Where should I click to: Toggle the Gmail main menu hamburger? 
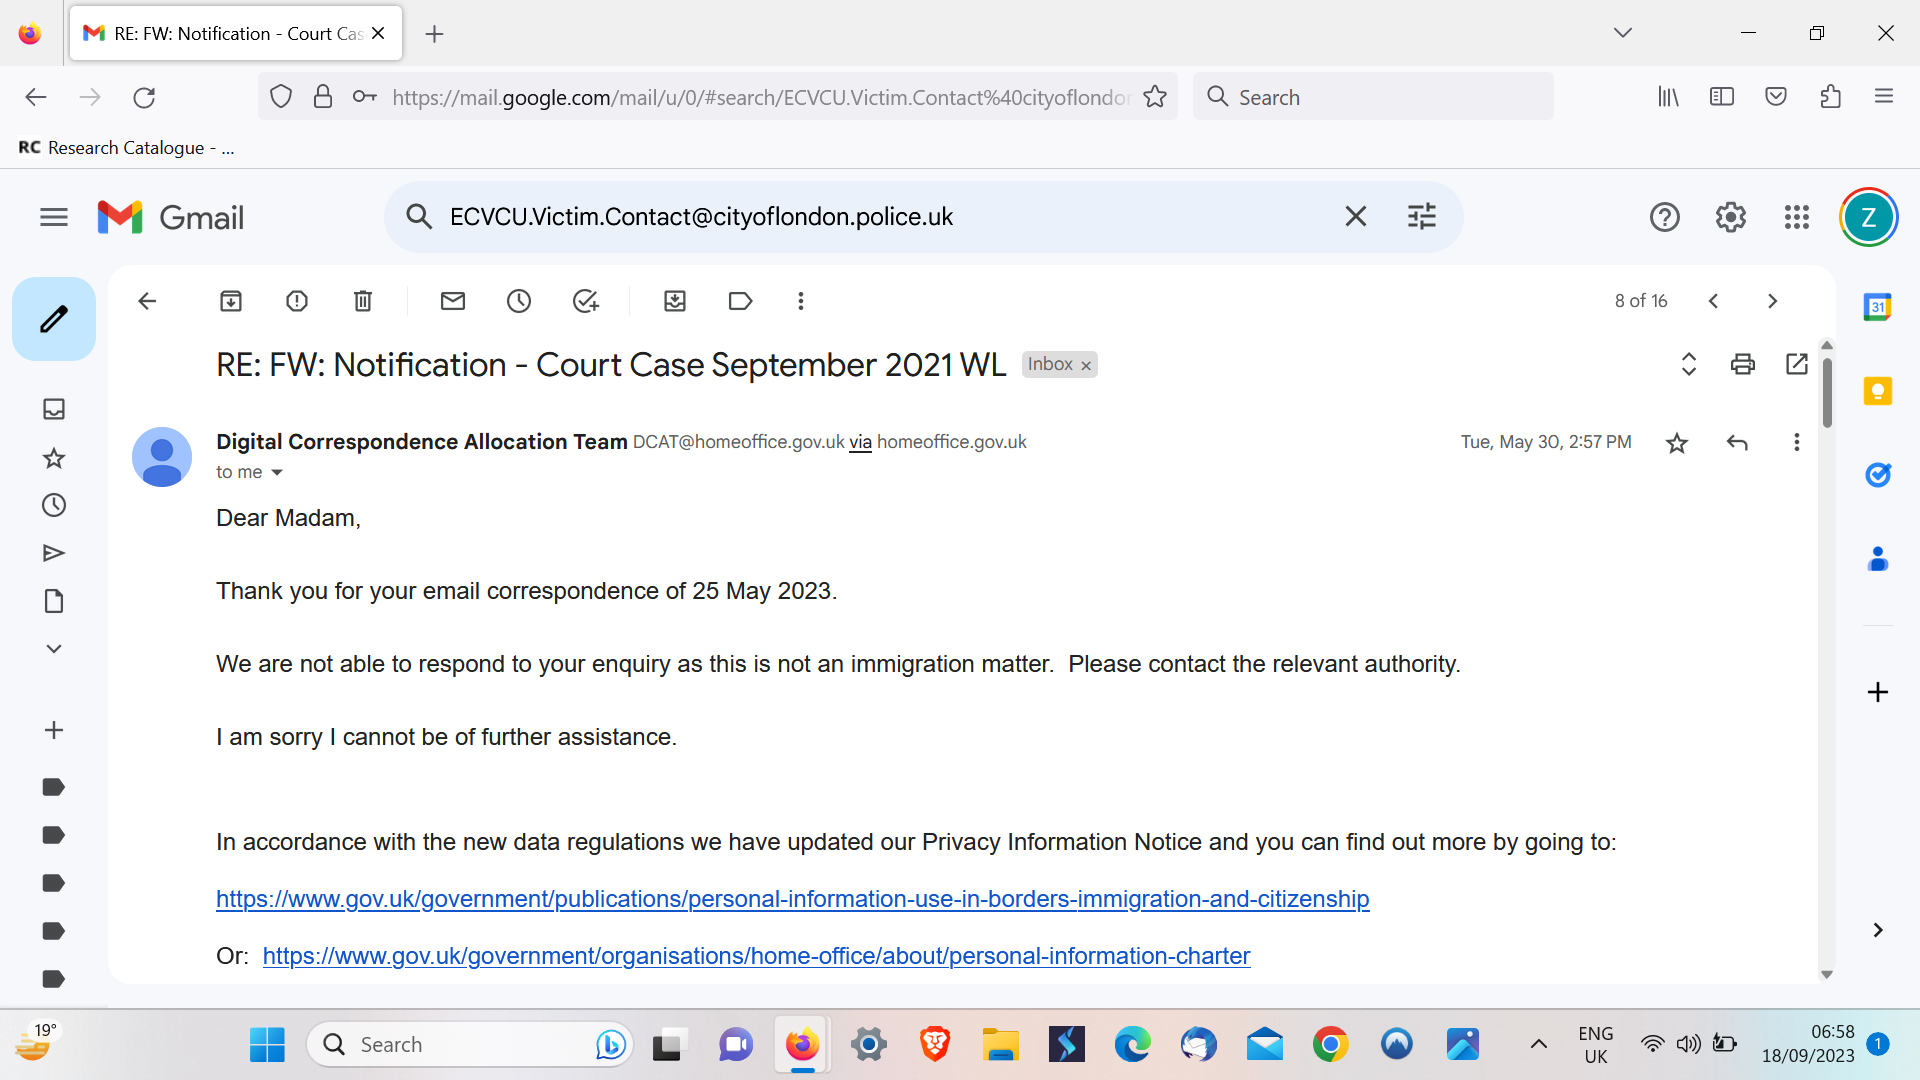[54, 217]
